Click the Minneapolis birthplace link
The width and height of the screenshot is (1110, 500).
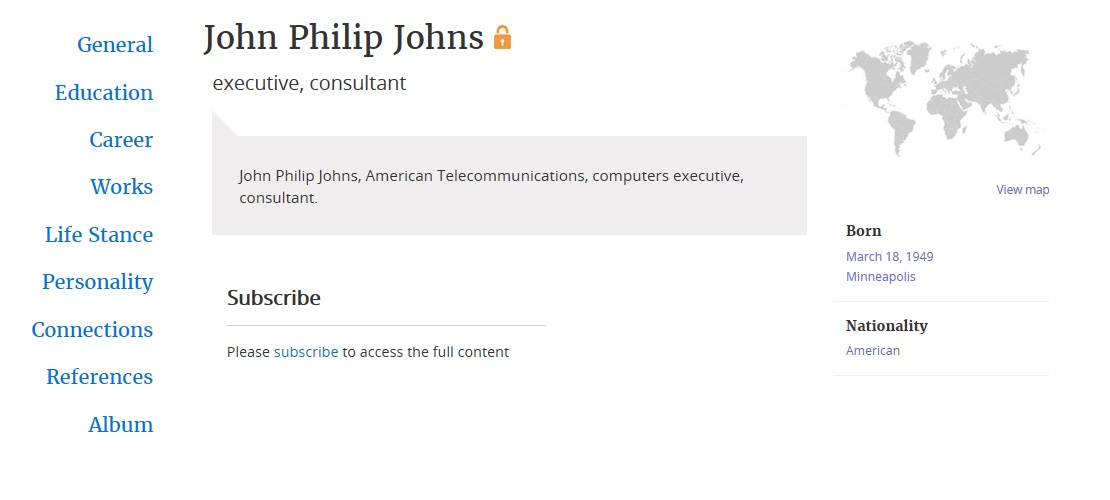click(880, 276)
